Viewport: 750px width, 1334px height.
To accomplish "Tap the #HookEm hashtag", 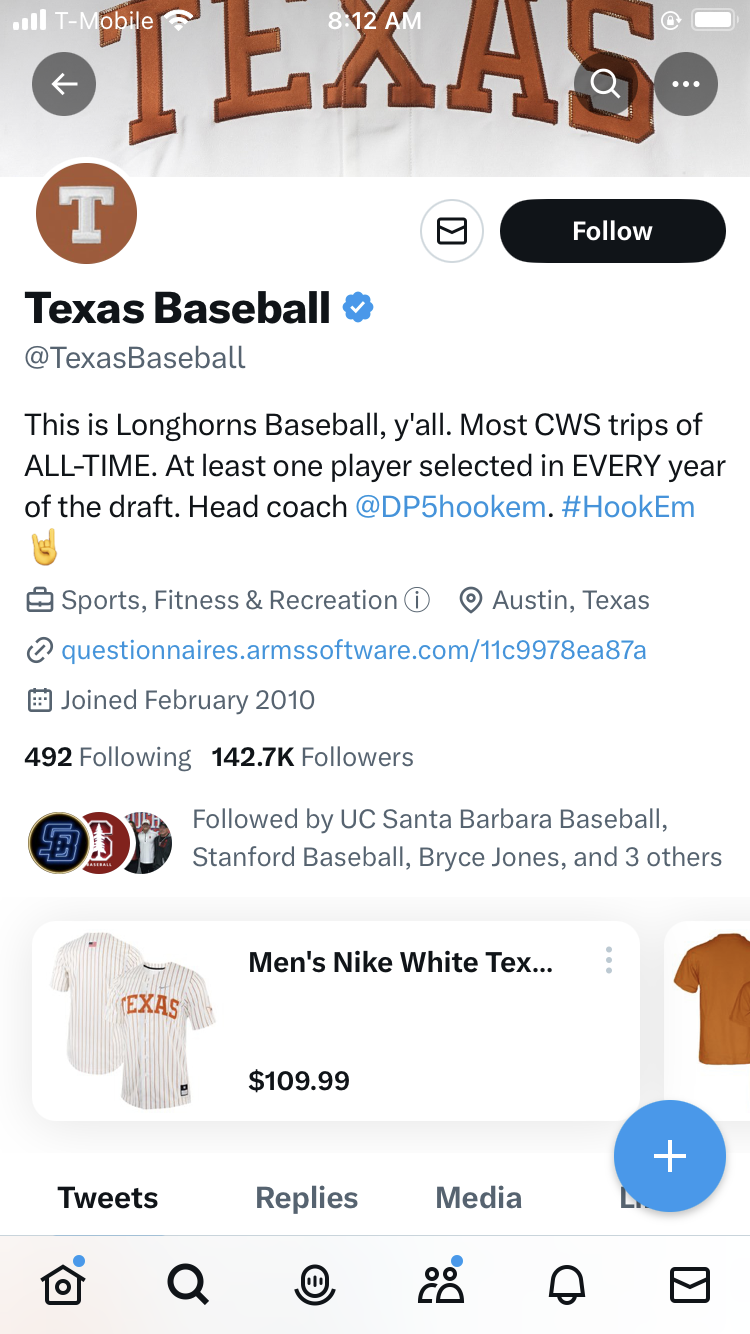I will click(628, 507).
